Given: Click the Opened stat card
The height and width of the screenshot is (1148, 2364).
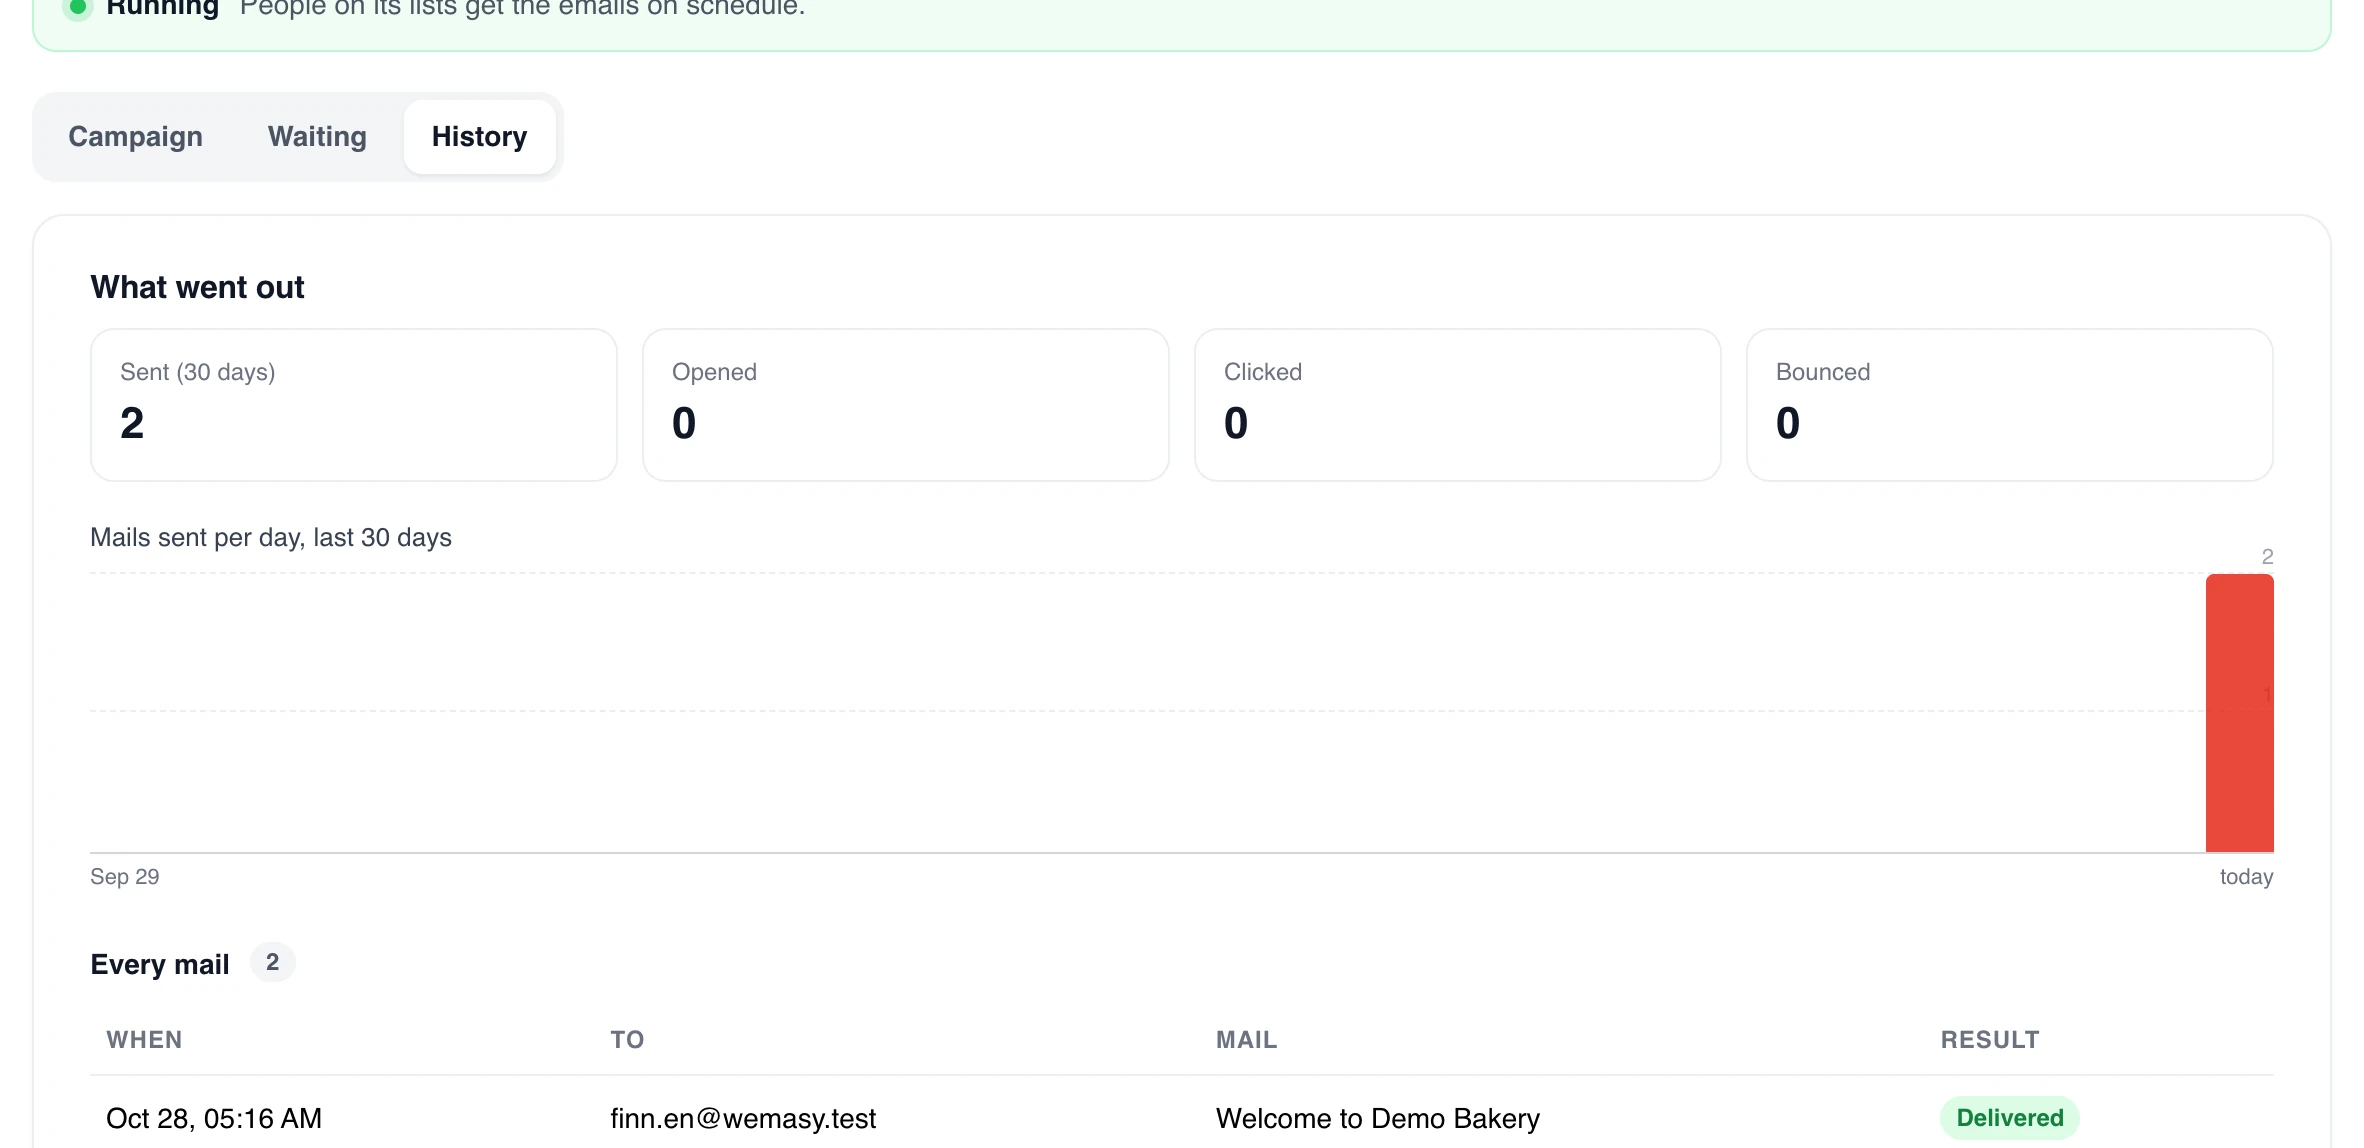Looking at the screenshot, I should coord(906,405).
